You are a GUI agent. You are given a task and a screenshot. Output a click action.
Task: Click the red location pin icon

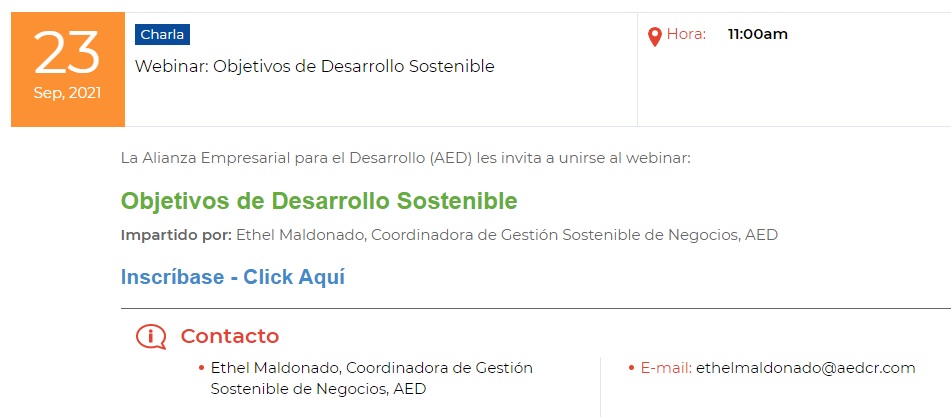click(654, 36)
